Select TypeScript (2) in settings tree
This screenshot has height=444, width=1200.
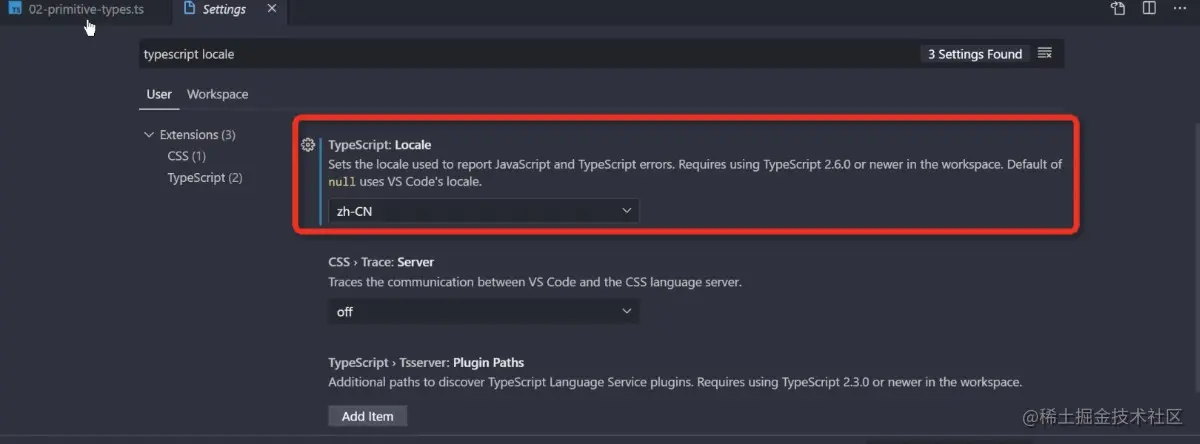[204, 178]
